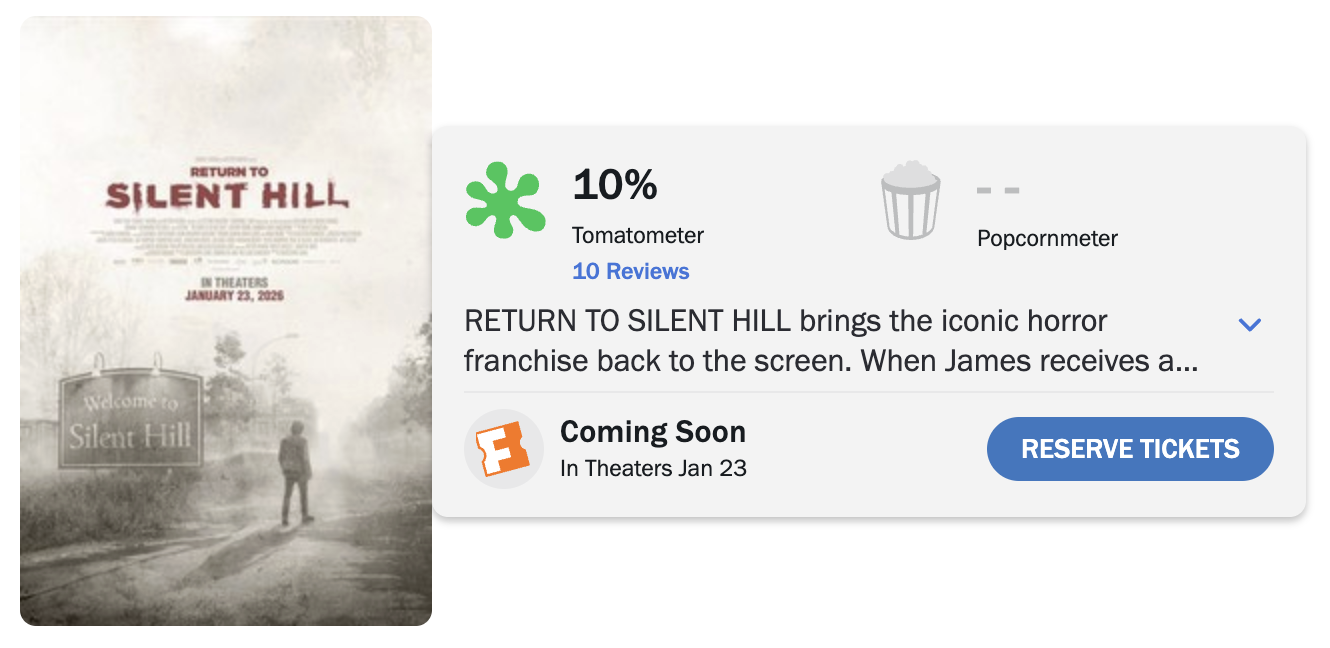
Task: Expand the movie synopsis with the chevron
Action: tap(1250, 324)
